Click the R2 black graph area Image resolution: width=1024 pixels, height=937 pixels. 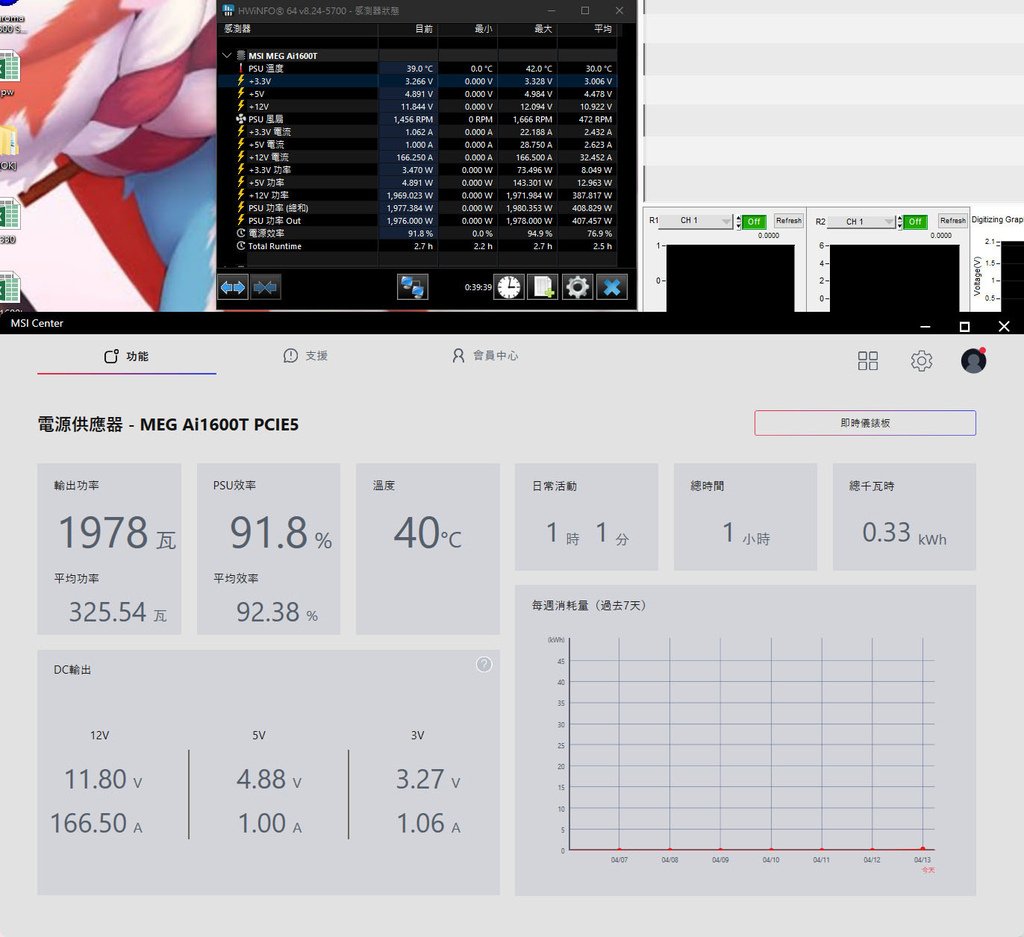pos(895,278)
